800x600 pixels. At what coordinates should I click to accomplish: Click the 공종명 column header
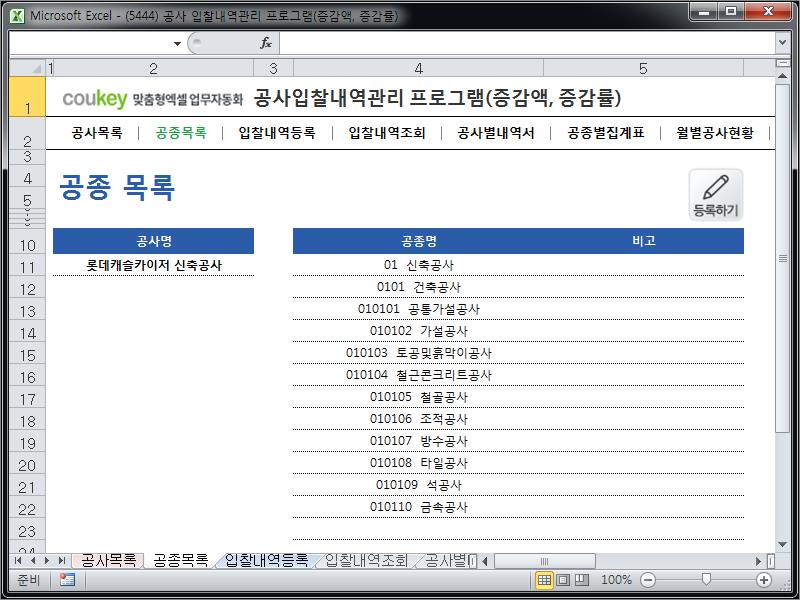point(418,241)
